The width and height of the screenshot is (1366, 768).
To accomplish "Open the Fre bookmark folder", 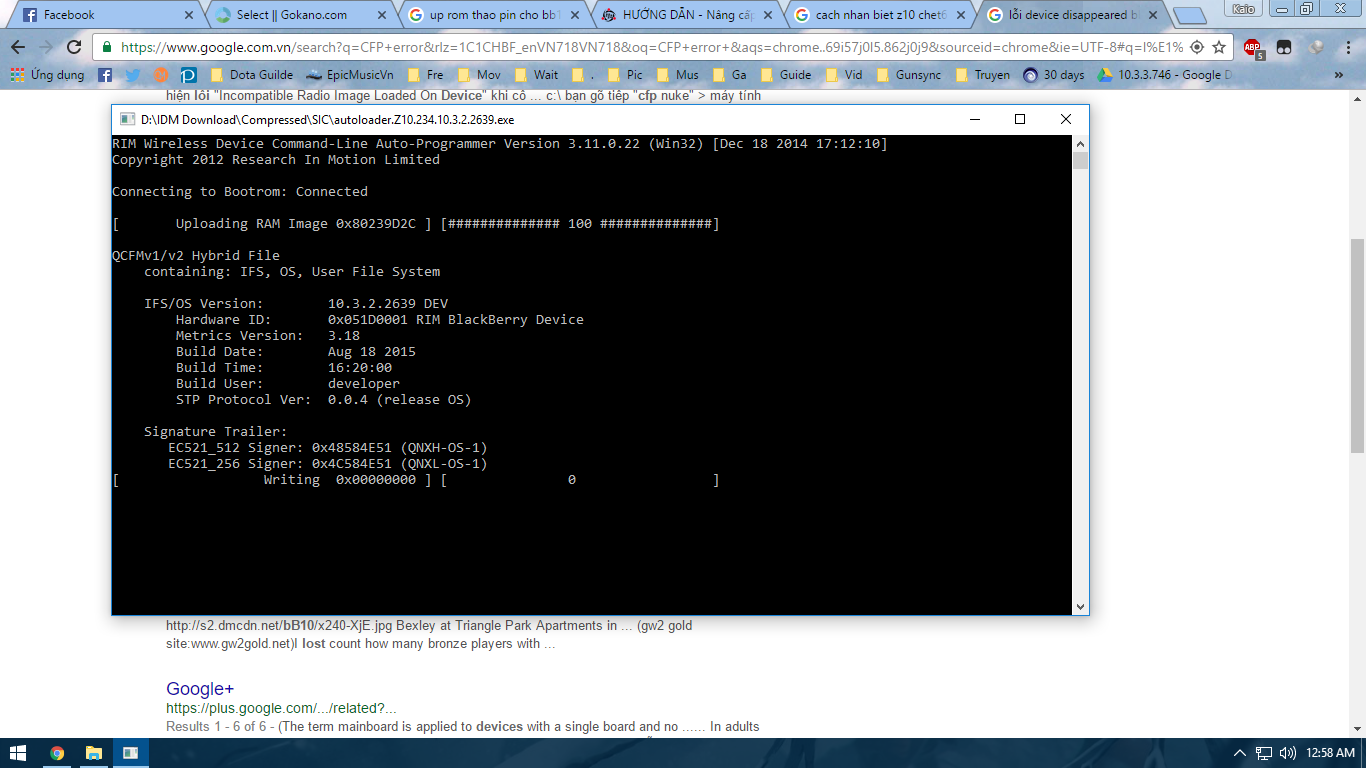I will pos(424,75).
